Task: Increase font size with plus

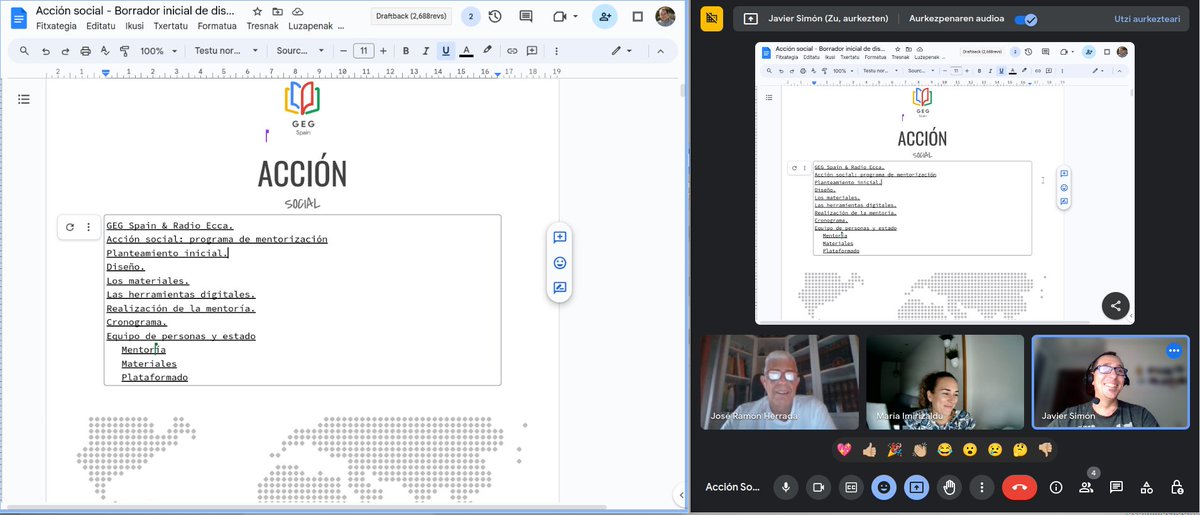Action: click(385, 50)
